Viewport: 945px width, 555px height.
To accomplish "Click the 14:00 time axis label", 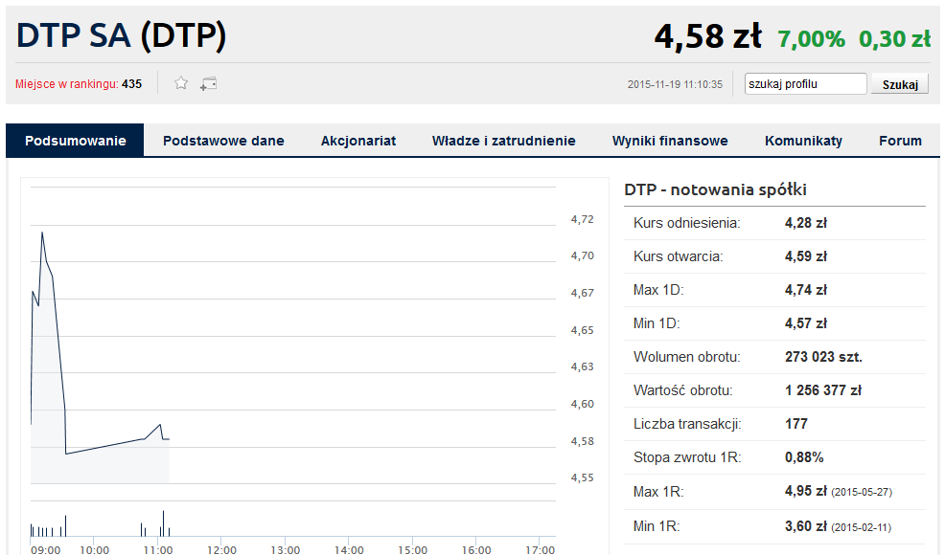I will 349,550.
